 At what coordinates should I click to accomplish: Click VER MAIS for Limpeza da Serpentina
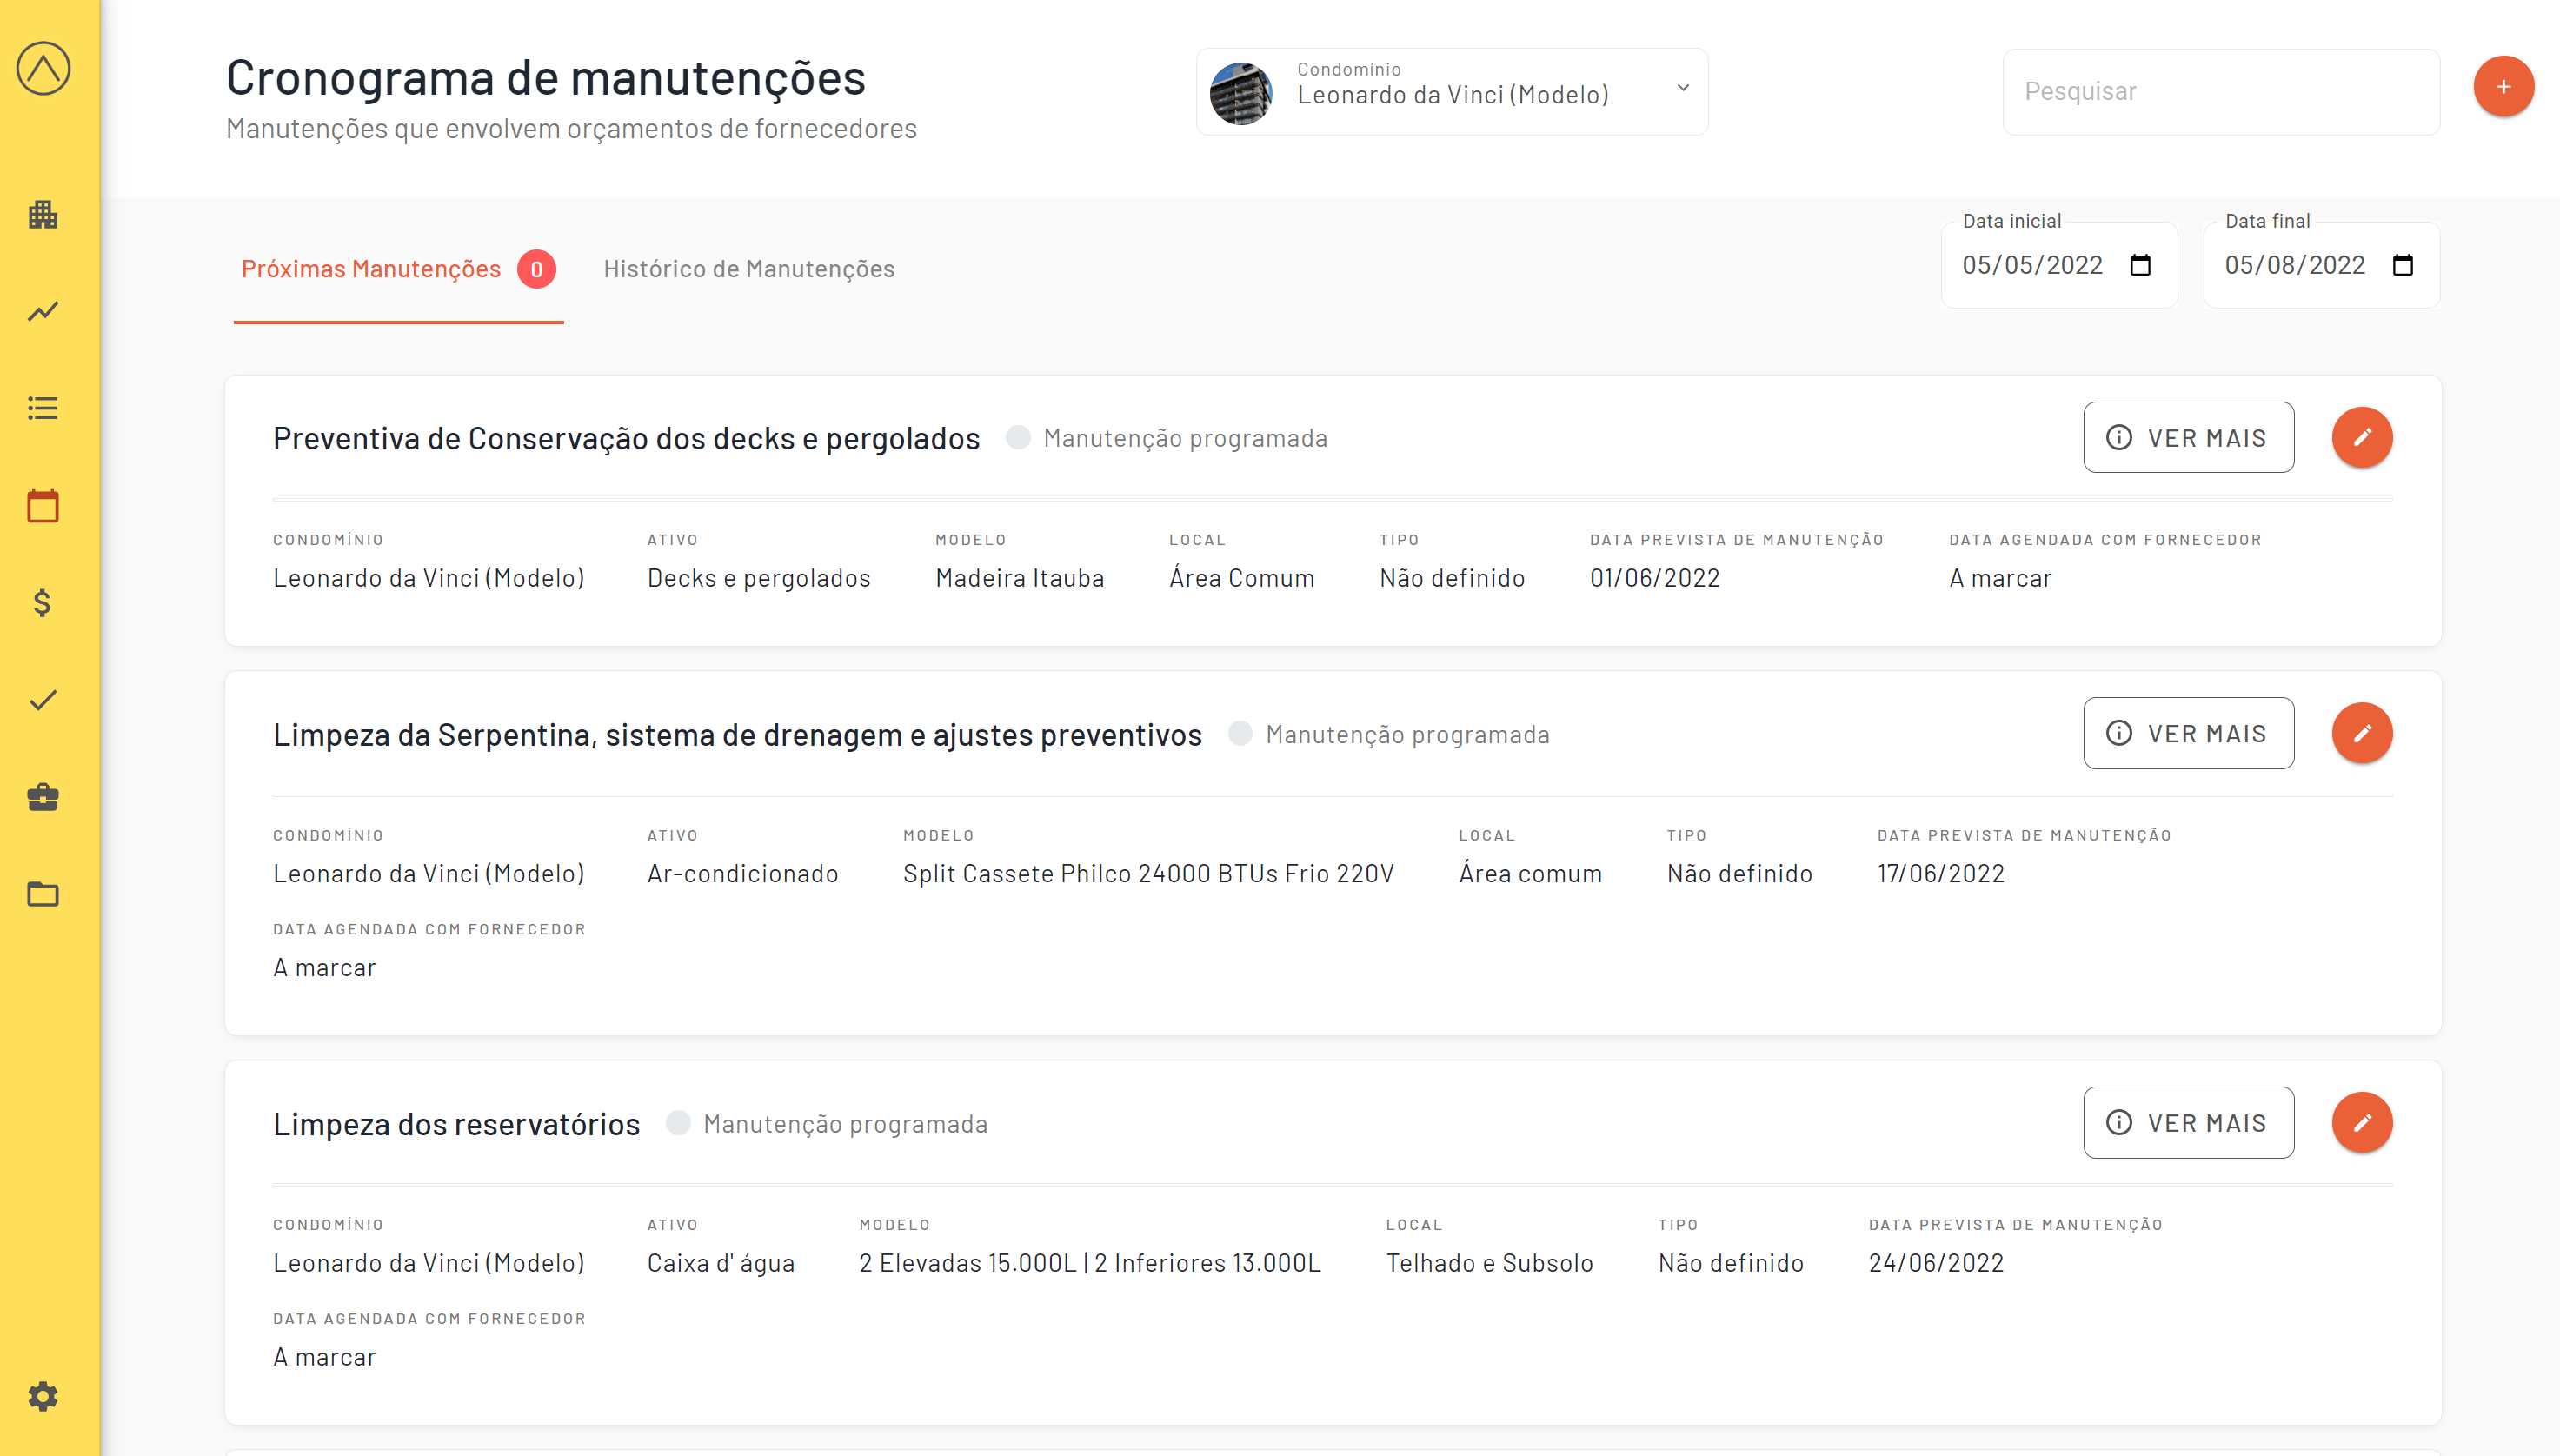pyautogui.click(x=2188, y=733)
